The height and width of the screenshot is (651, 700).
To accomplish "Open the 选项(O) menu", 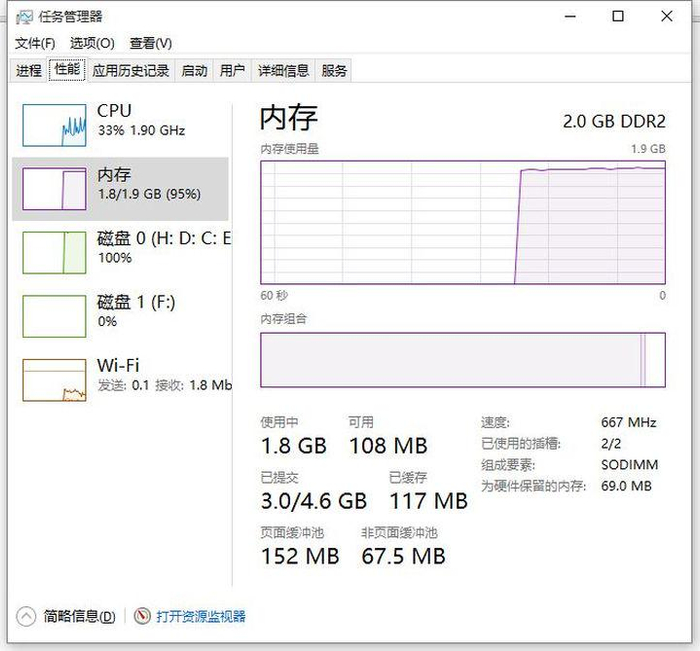I will tap(92, 43).
